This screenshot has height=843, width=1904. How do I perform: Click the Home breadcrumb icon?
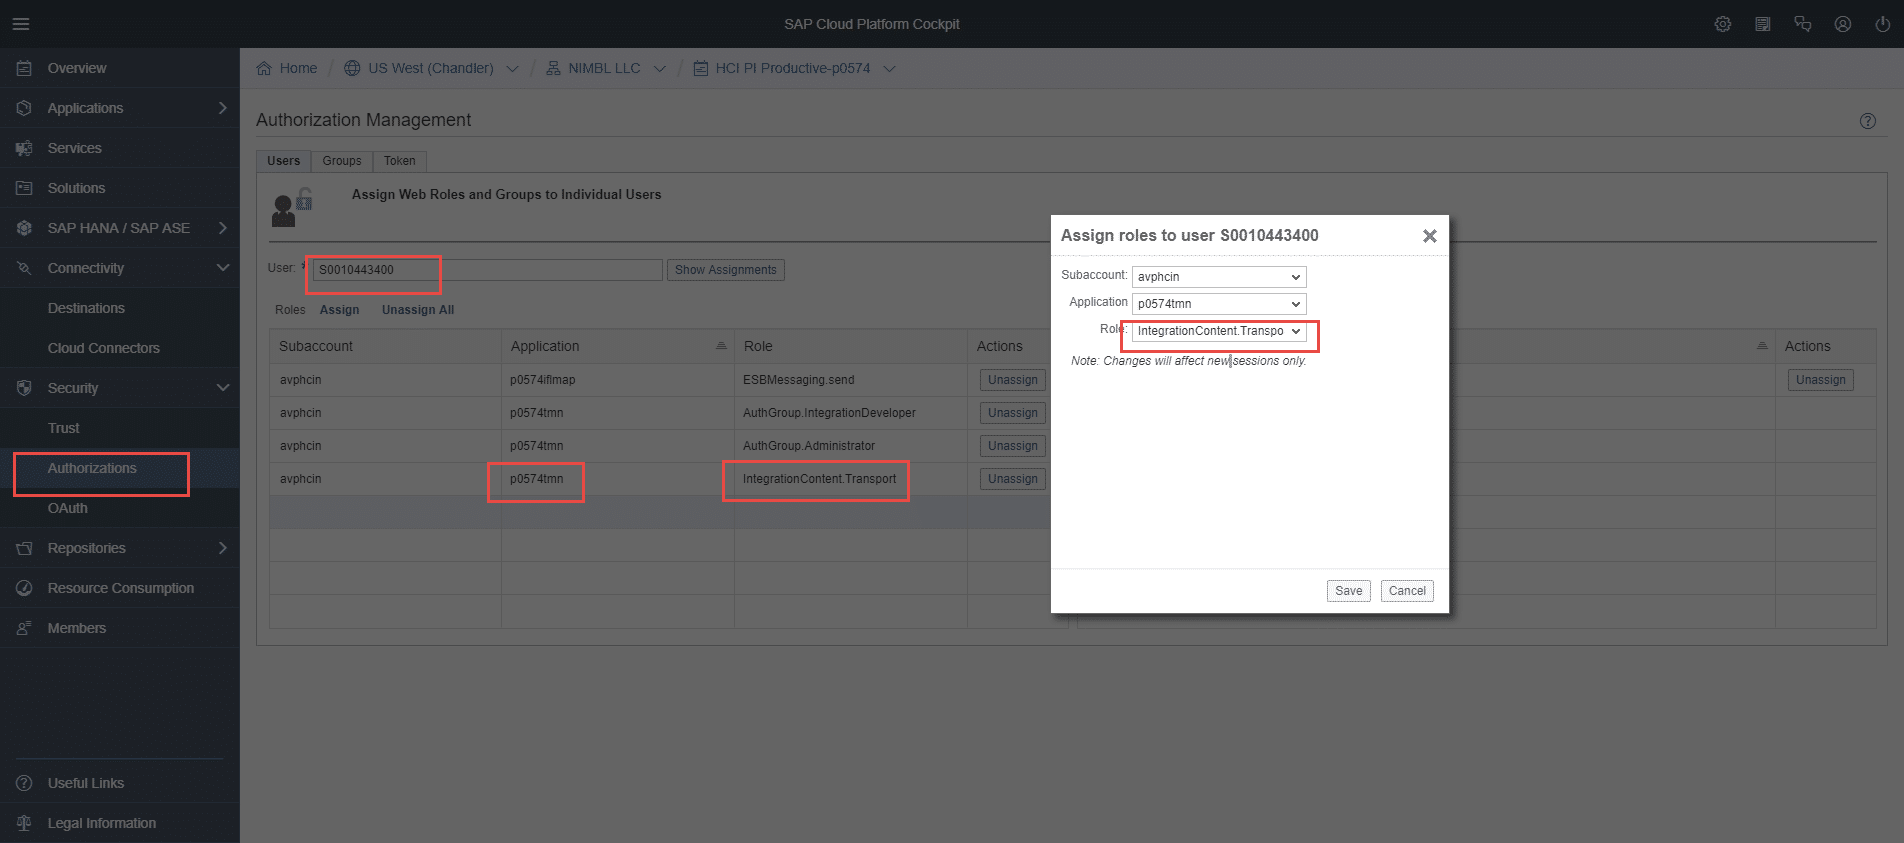264,68
